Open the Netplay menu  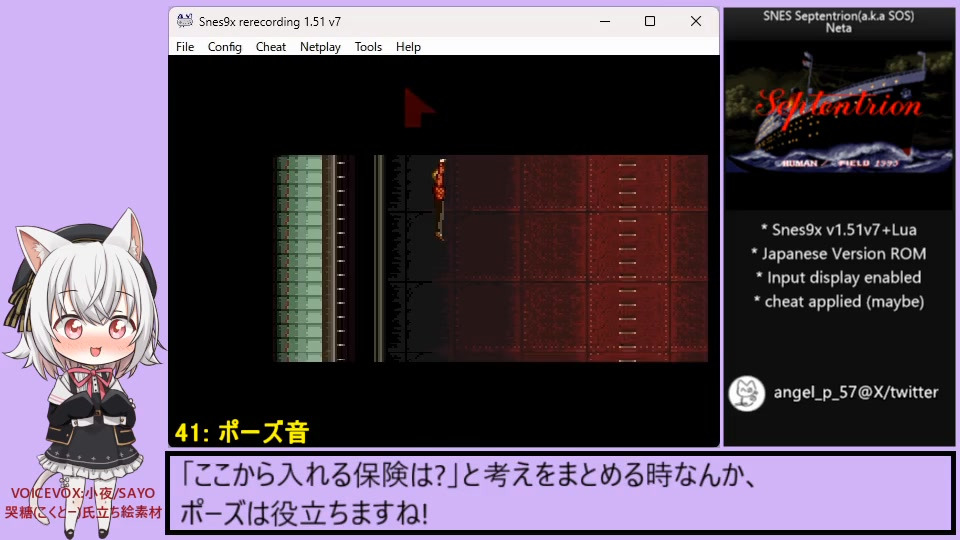(x=320, y=47)
